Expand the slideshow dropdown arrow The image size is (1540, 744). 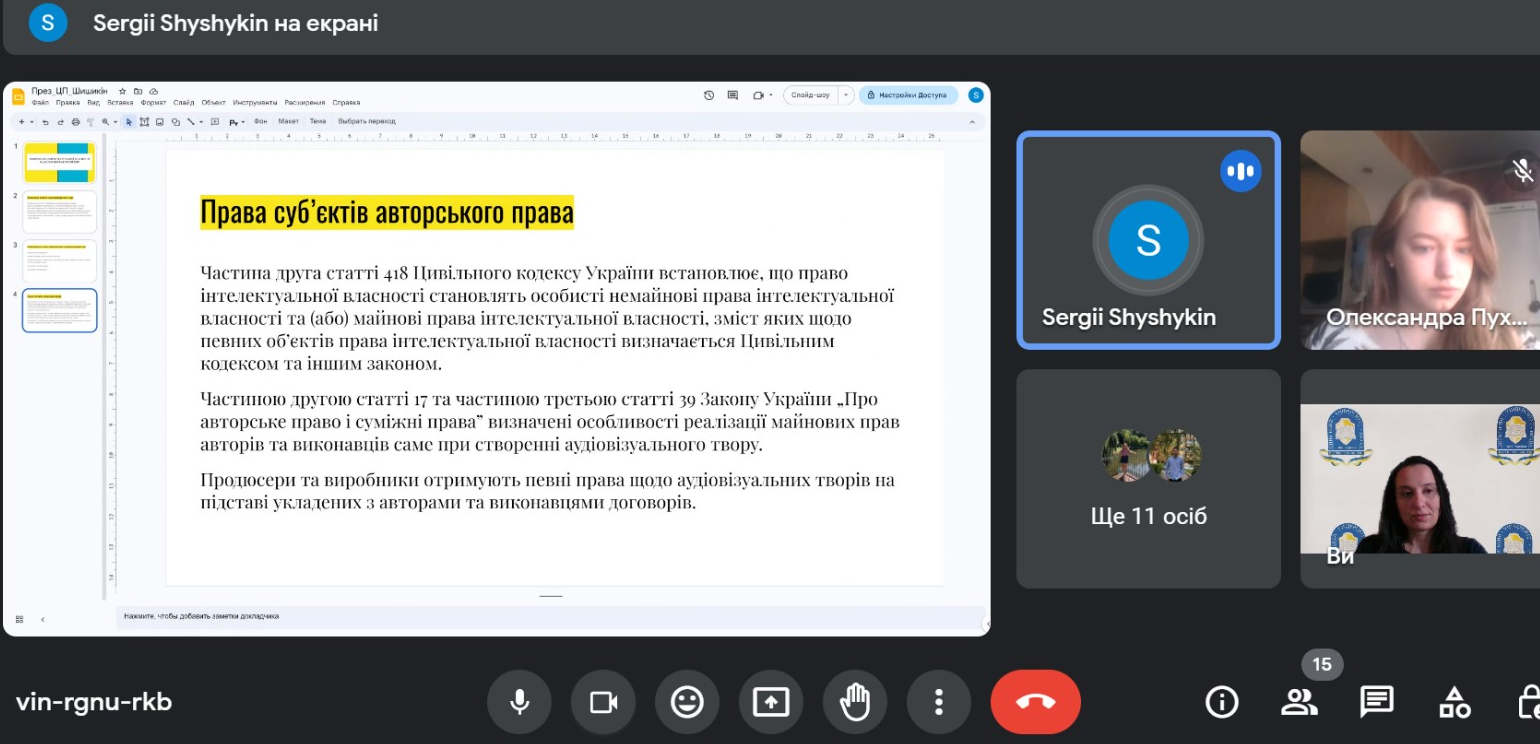pos(846,95)
